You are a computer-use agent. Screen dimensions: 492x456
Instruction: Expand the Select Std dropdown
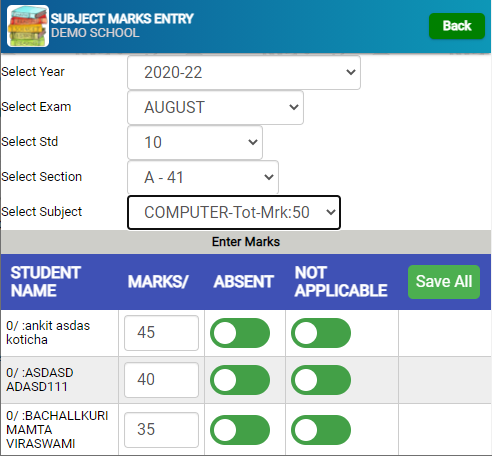pyautogui.click(x=195, y=142)
